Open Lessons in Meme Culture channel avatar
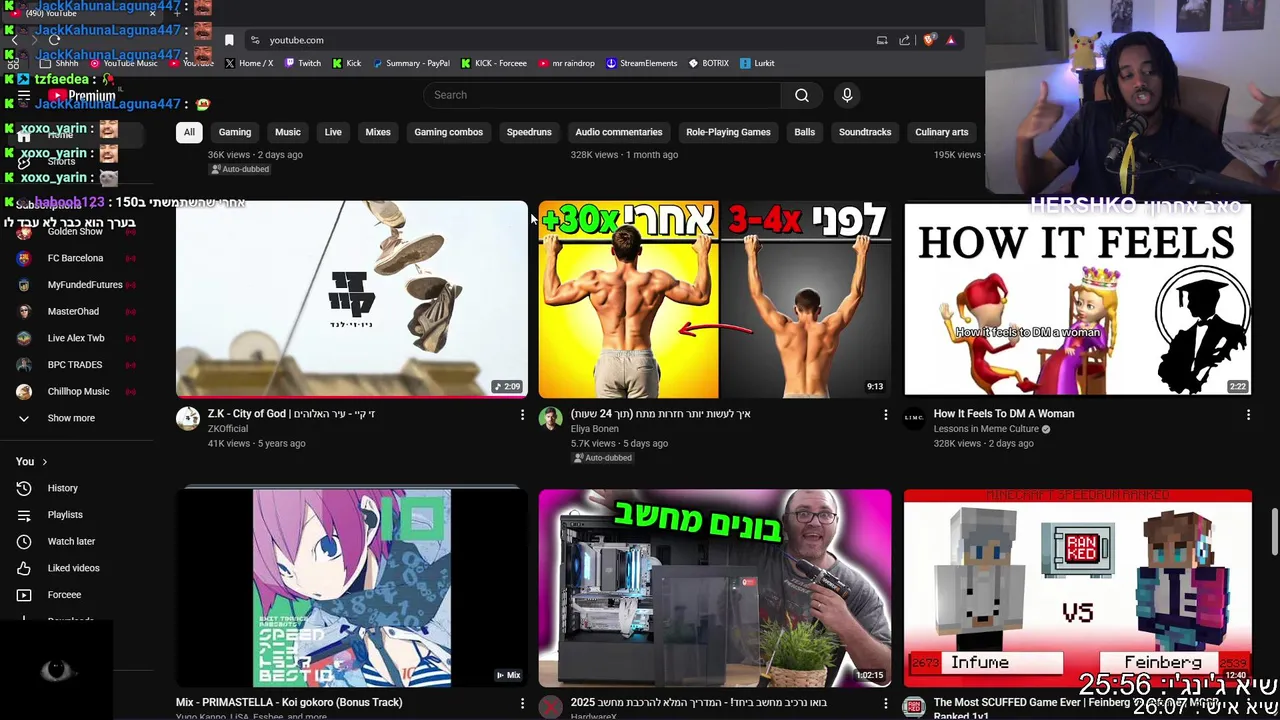The width and height of the screenshot is (1280, 720). point(914,419)
